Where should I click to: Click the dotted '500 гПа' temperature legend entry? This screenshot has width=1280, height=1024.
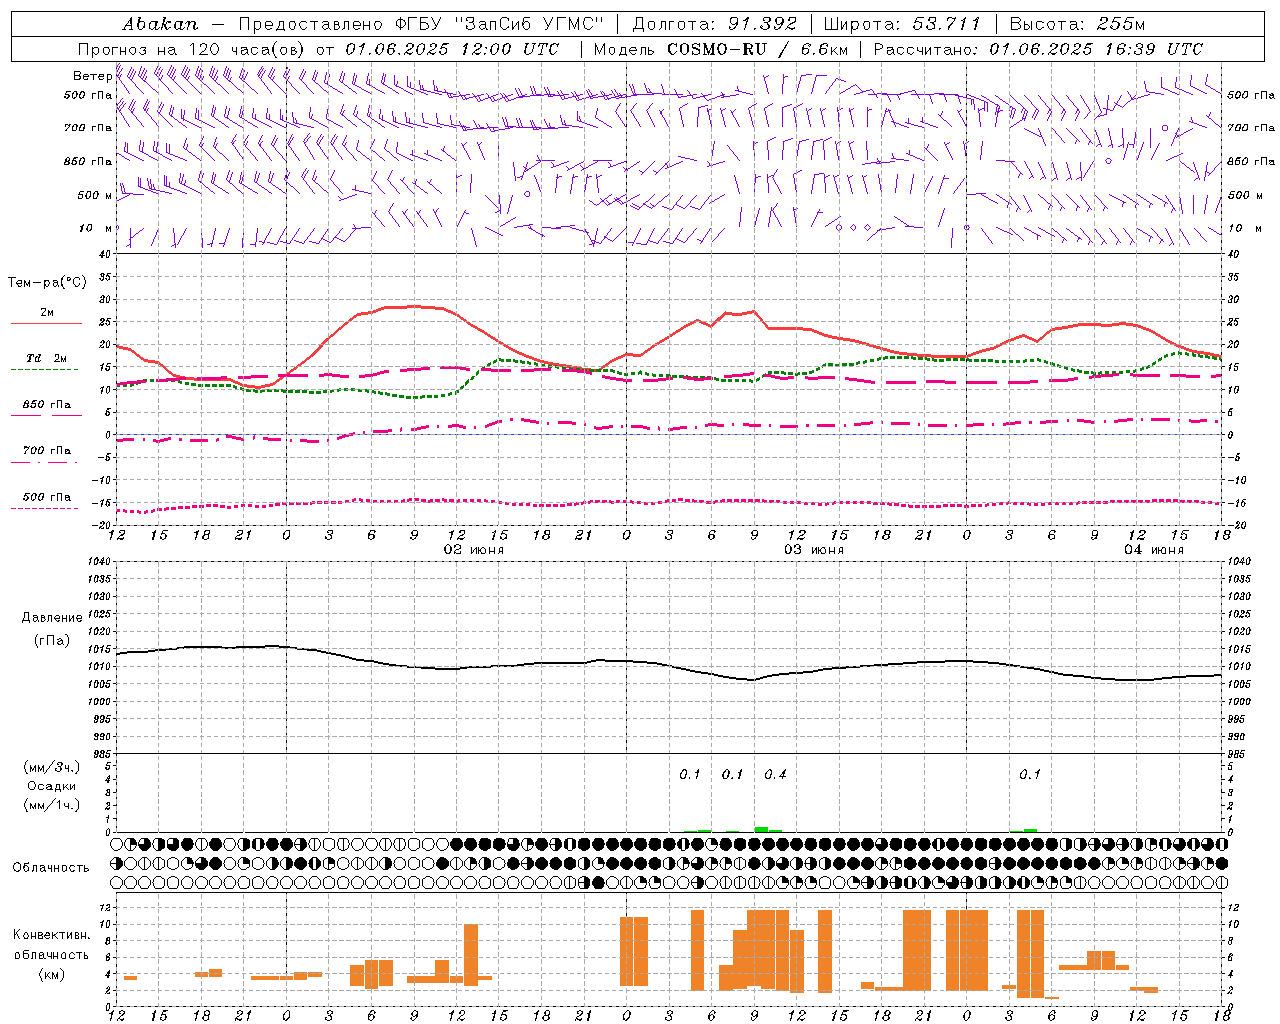click(x=47, y=497)
